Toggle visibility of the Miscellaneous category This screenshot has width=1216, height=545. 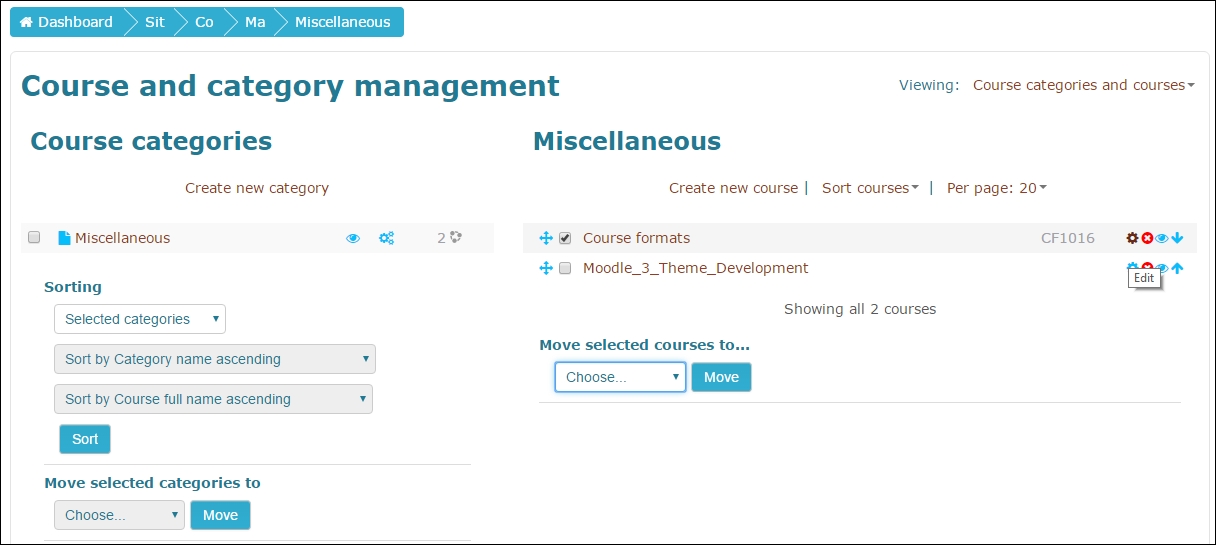pyautogui.click(x=353, y=238)
